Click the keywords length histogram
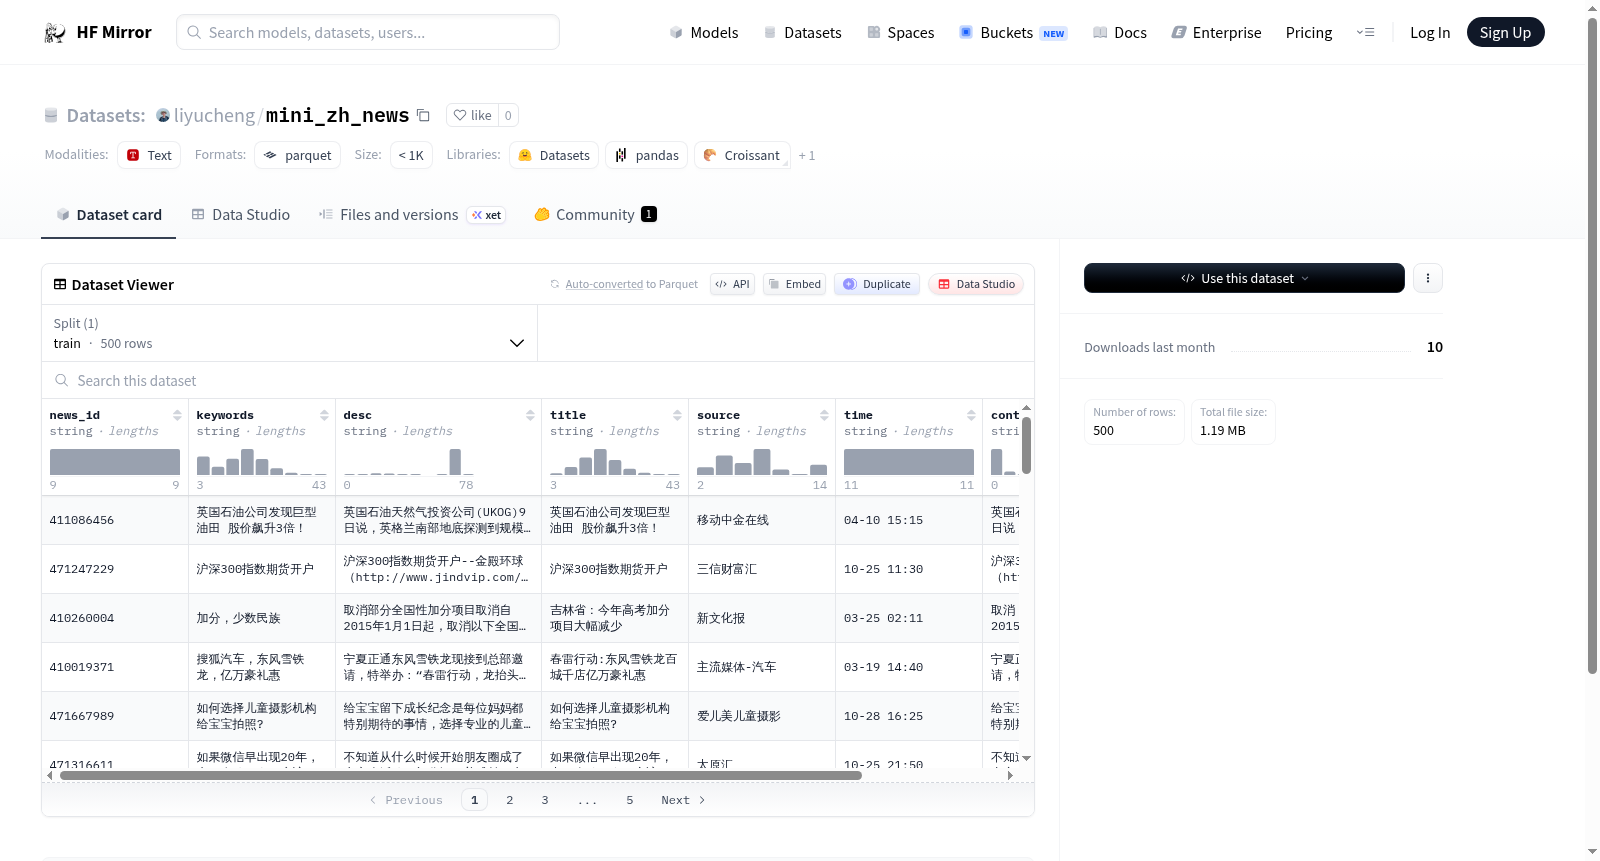 point(262,462)
